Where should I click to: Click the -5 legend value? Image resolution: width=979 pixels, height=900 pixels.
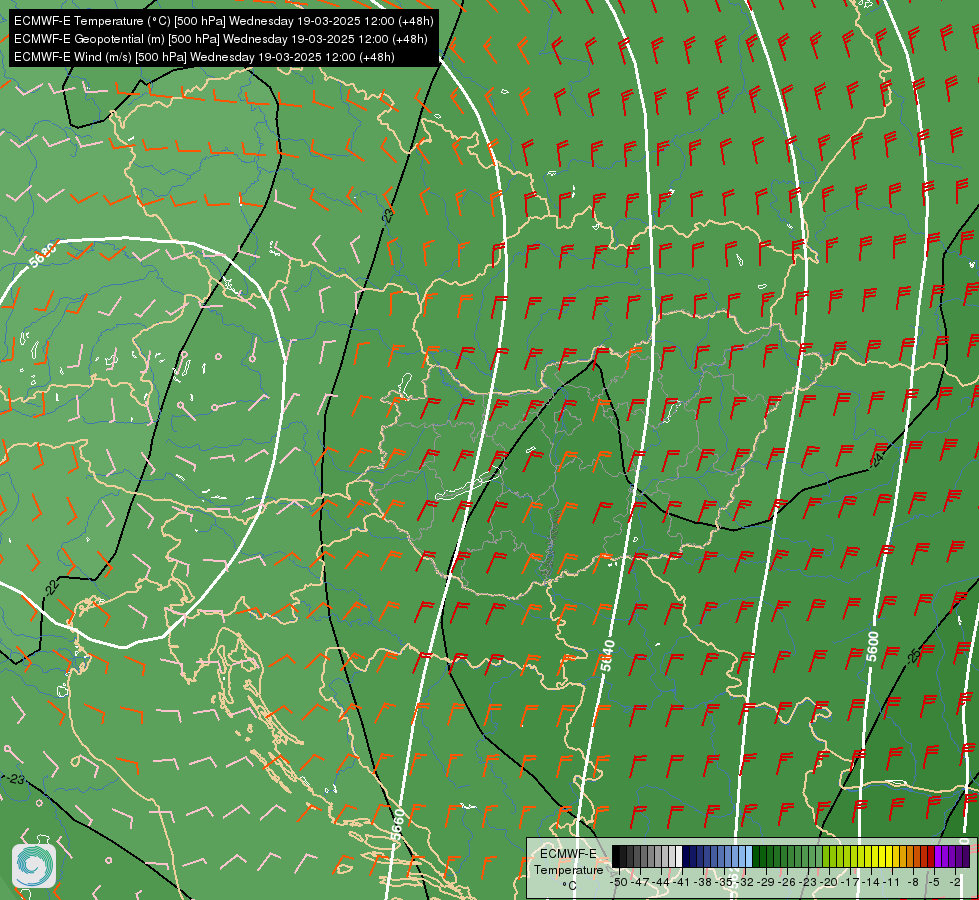[933, 883]
